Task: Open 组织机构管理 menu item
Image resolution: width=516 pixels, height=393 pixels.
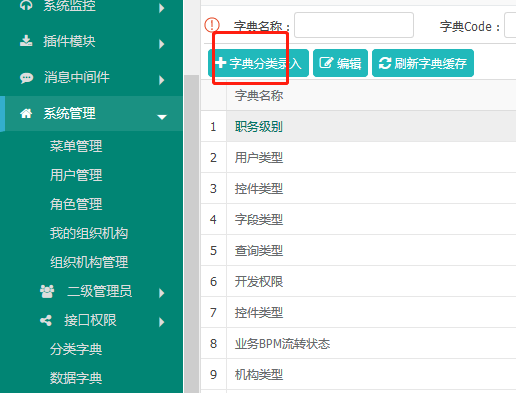Action: (x=89, y=262)
